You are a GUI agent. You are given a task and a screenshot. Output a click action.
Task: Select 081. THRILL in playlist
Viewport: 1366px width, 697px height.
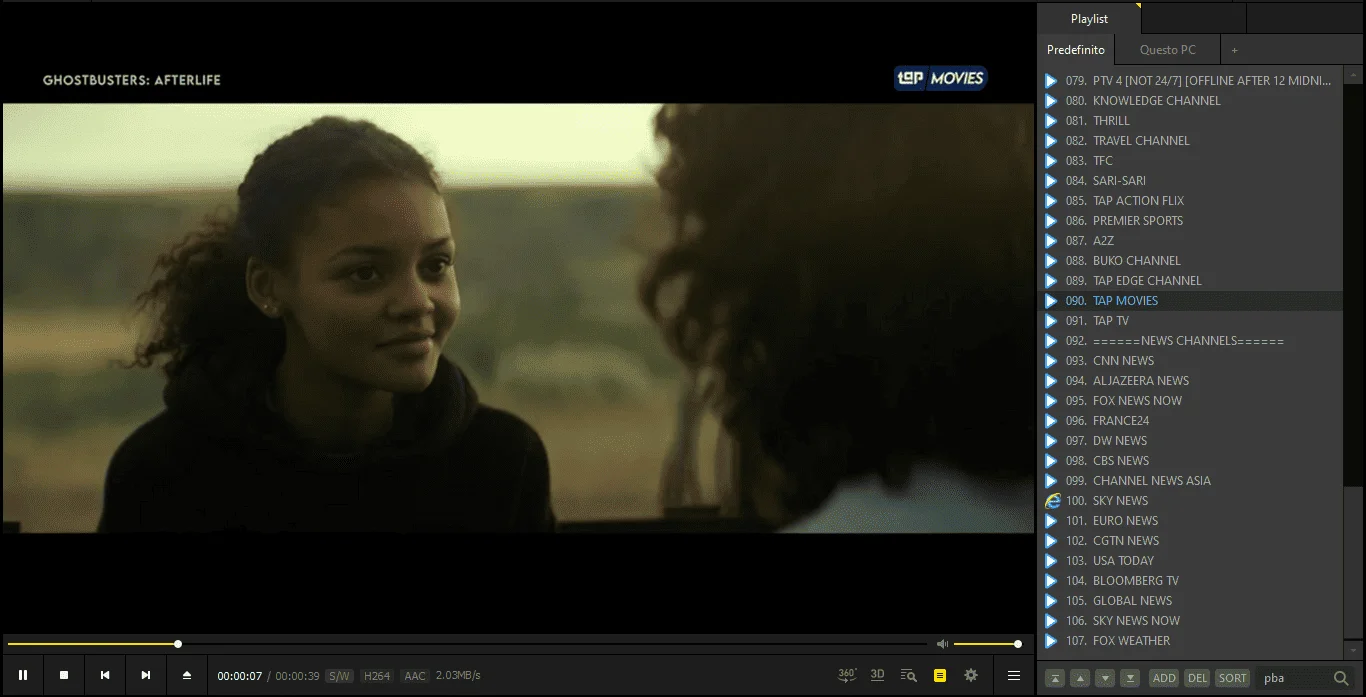pyautogui.click(x=1190, y=121)
